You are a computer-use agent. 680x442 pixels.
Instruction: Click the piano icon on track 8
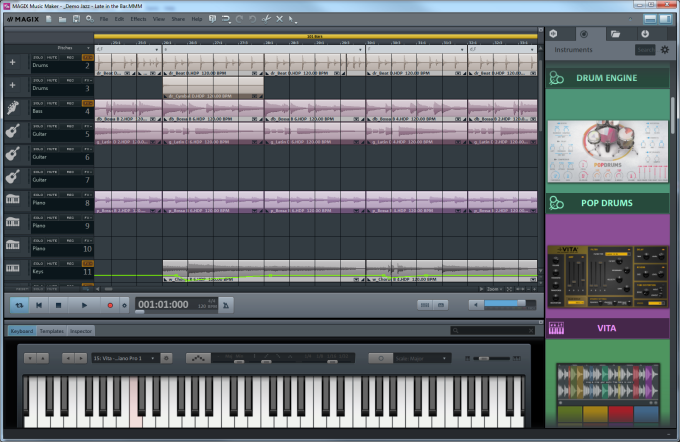tap(13, 200)
